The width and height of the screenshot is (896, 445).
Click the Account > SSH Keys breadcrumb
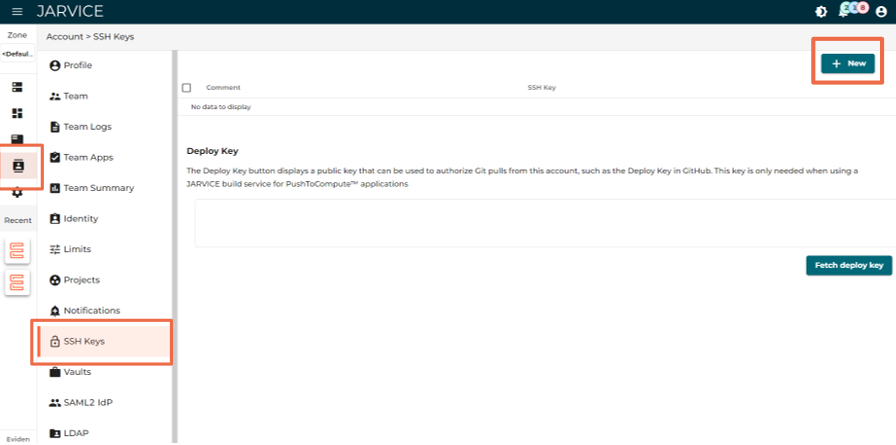pyautogui.click(x=90, y=37)
